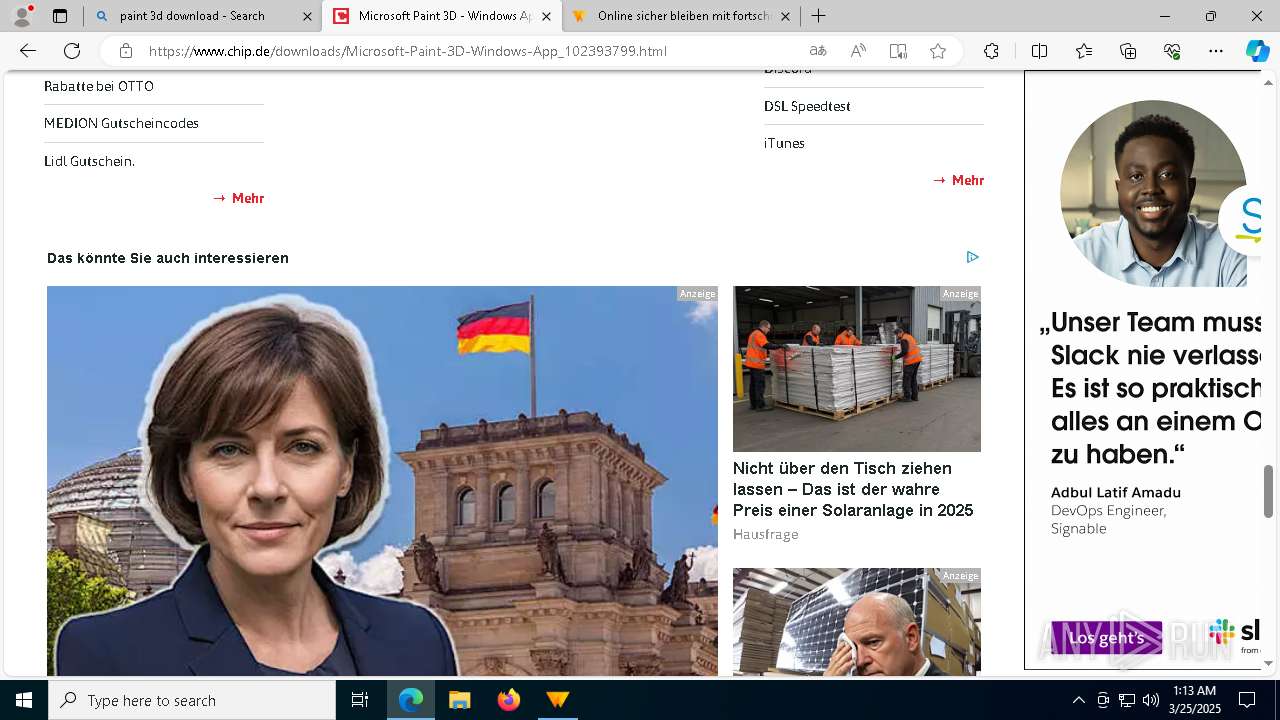Open Lidl Gutschein link
The width and height of the screenshot is (1280, 720).
point(89,161)
